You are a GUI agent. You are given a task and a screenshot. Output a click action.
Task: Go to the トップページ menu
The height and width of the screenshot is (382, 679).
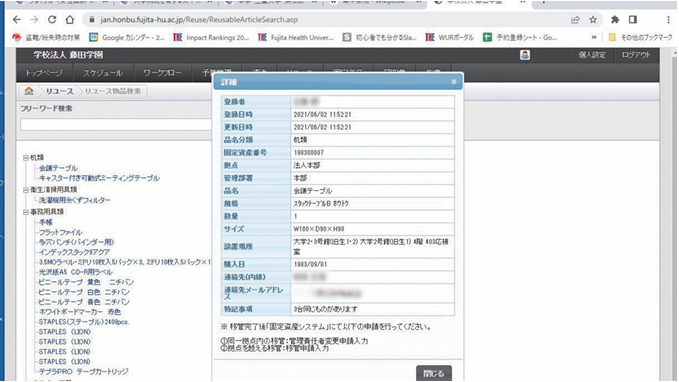coord(44,73)
